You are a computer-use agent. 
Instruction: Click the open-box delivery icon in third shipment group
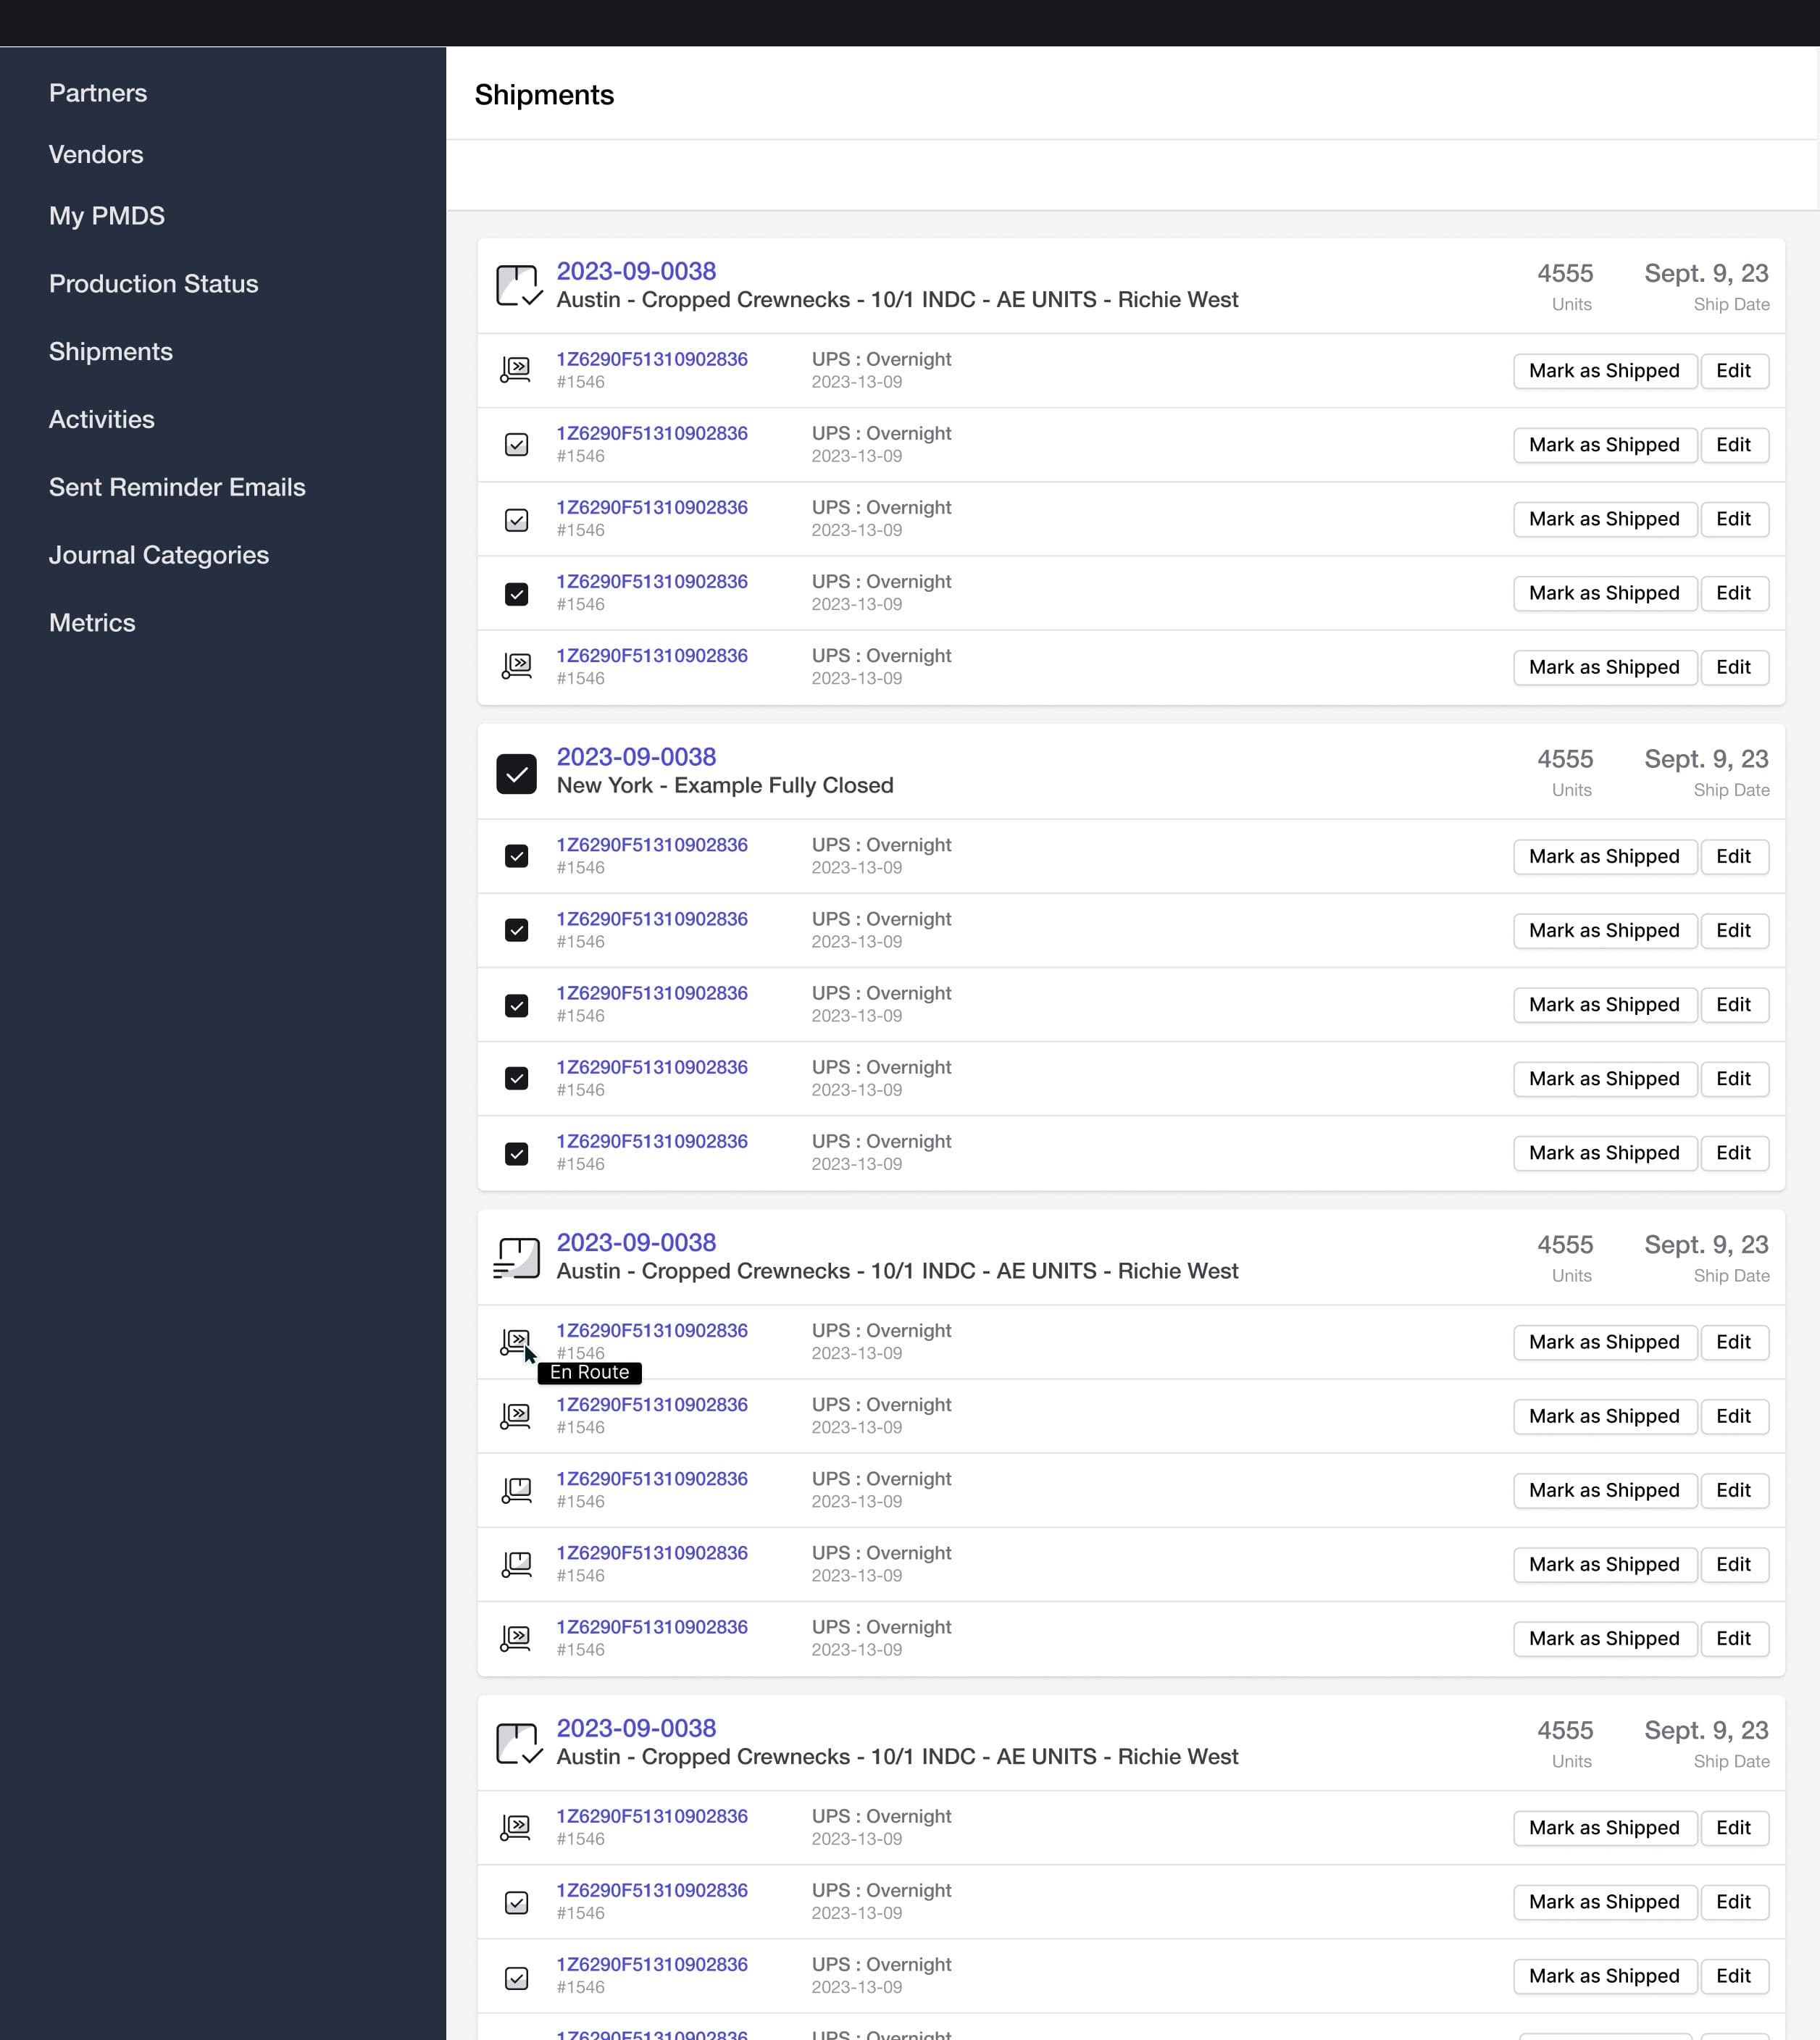[517, 1490]
